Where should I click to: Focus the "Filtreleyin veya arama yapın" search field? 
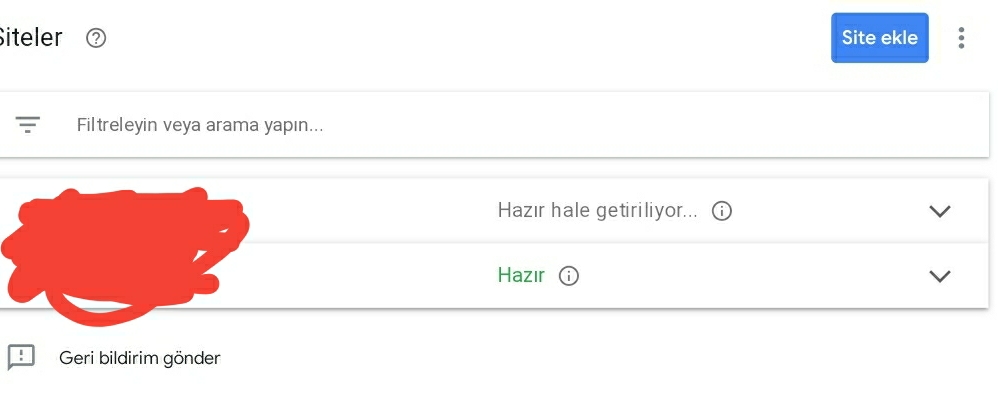[494, 124]
